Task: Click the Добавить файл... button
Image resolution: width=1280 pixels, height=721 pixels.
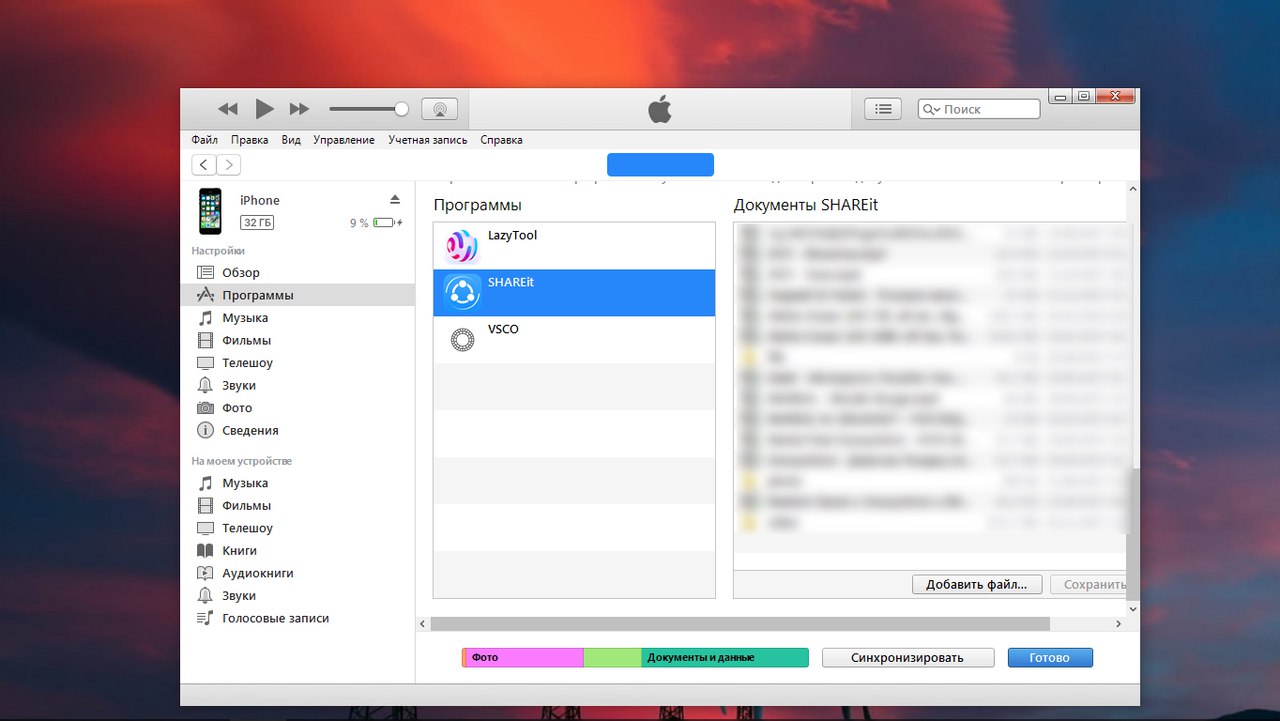Action: pos(977,584)
